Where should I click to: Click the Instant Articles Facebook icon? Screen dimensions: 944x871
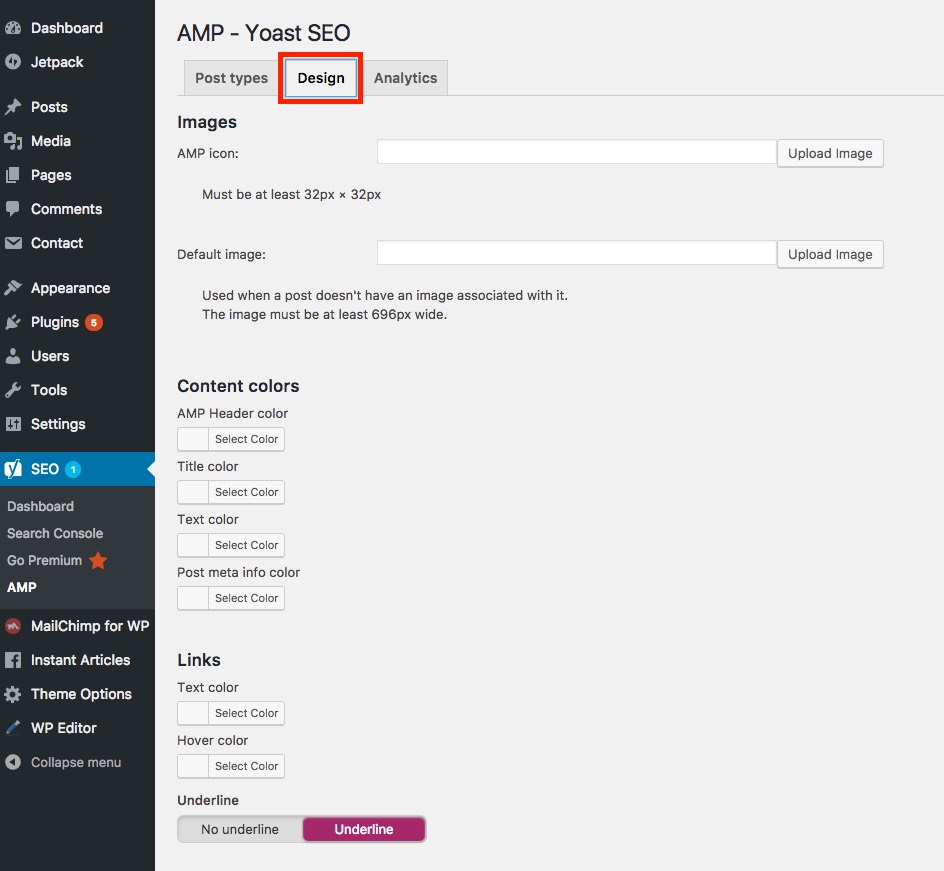point(13,660)
